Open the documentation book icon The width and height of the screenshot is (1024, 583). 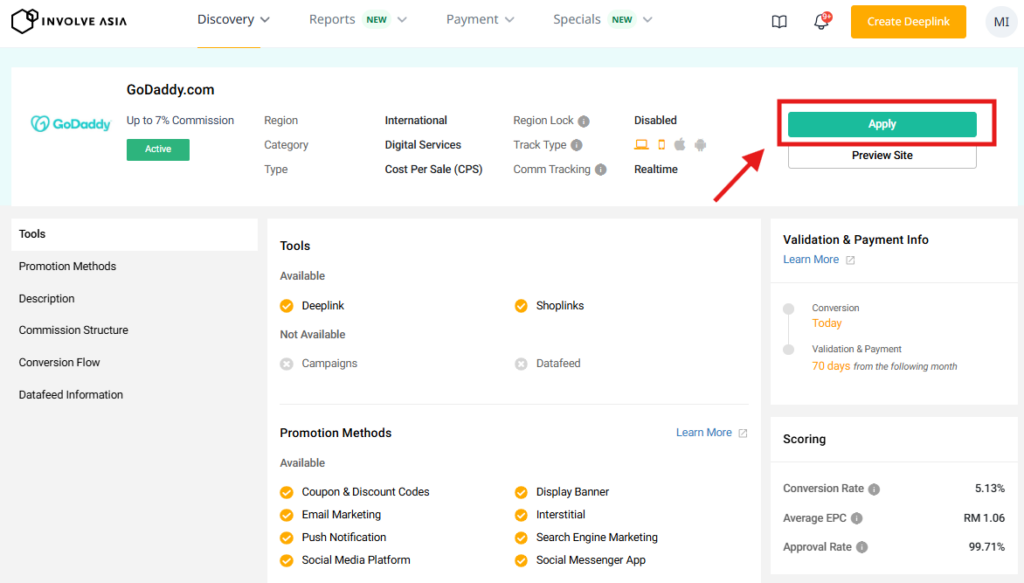point(780,22)
